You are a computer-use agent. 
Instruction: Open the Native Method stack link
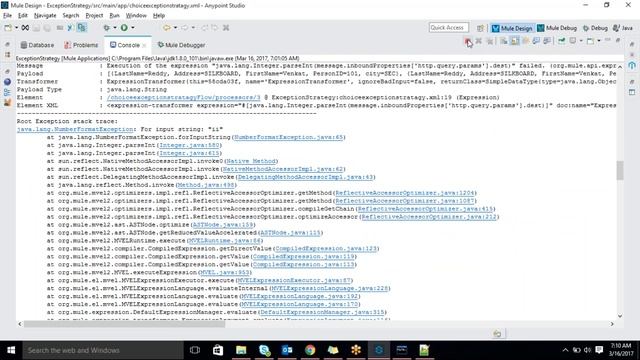pos(251,161)
